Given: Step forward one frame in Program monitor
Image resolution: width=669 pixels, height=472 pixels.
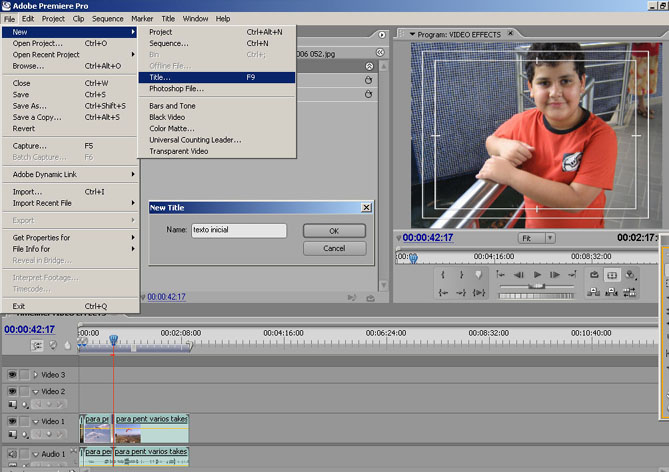Looking at the screenshot, I should point(554,274).
